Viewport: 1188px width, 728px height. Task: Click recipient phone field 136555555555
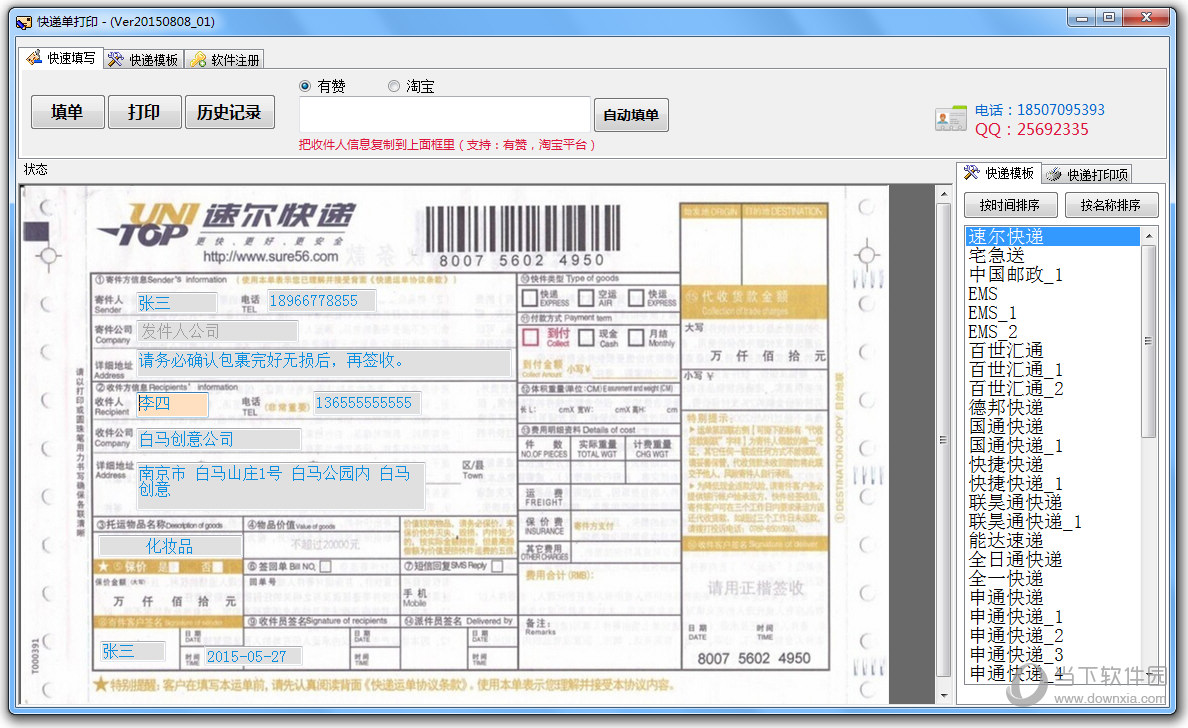[366, 403]
